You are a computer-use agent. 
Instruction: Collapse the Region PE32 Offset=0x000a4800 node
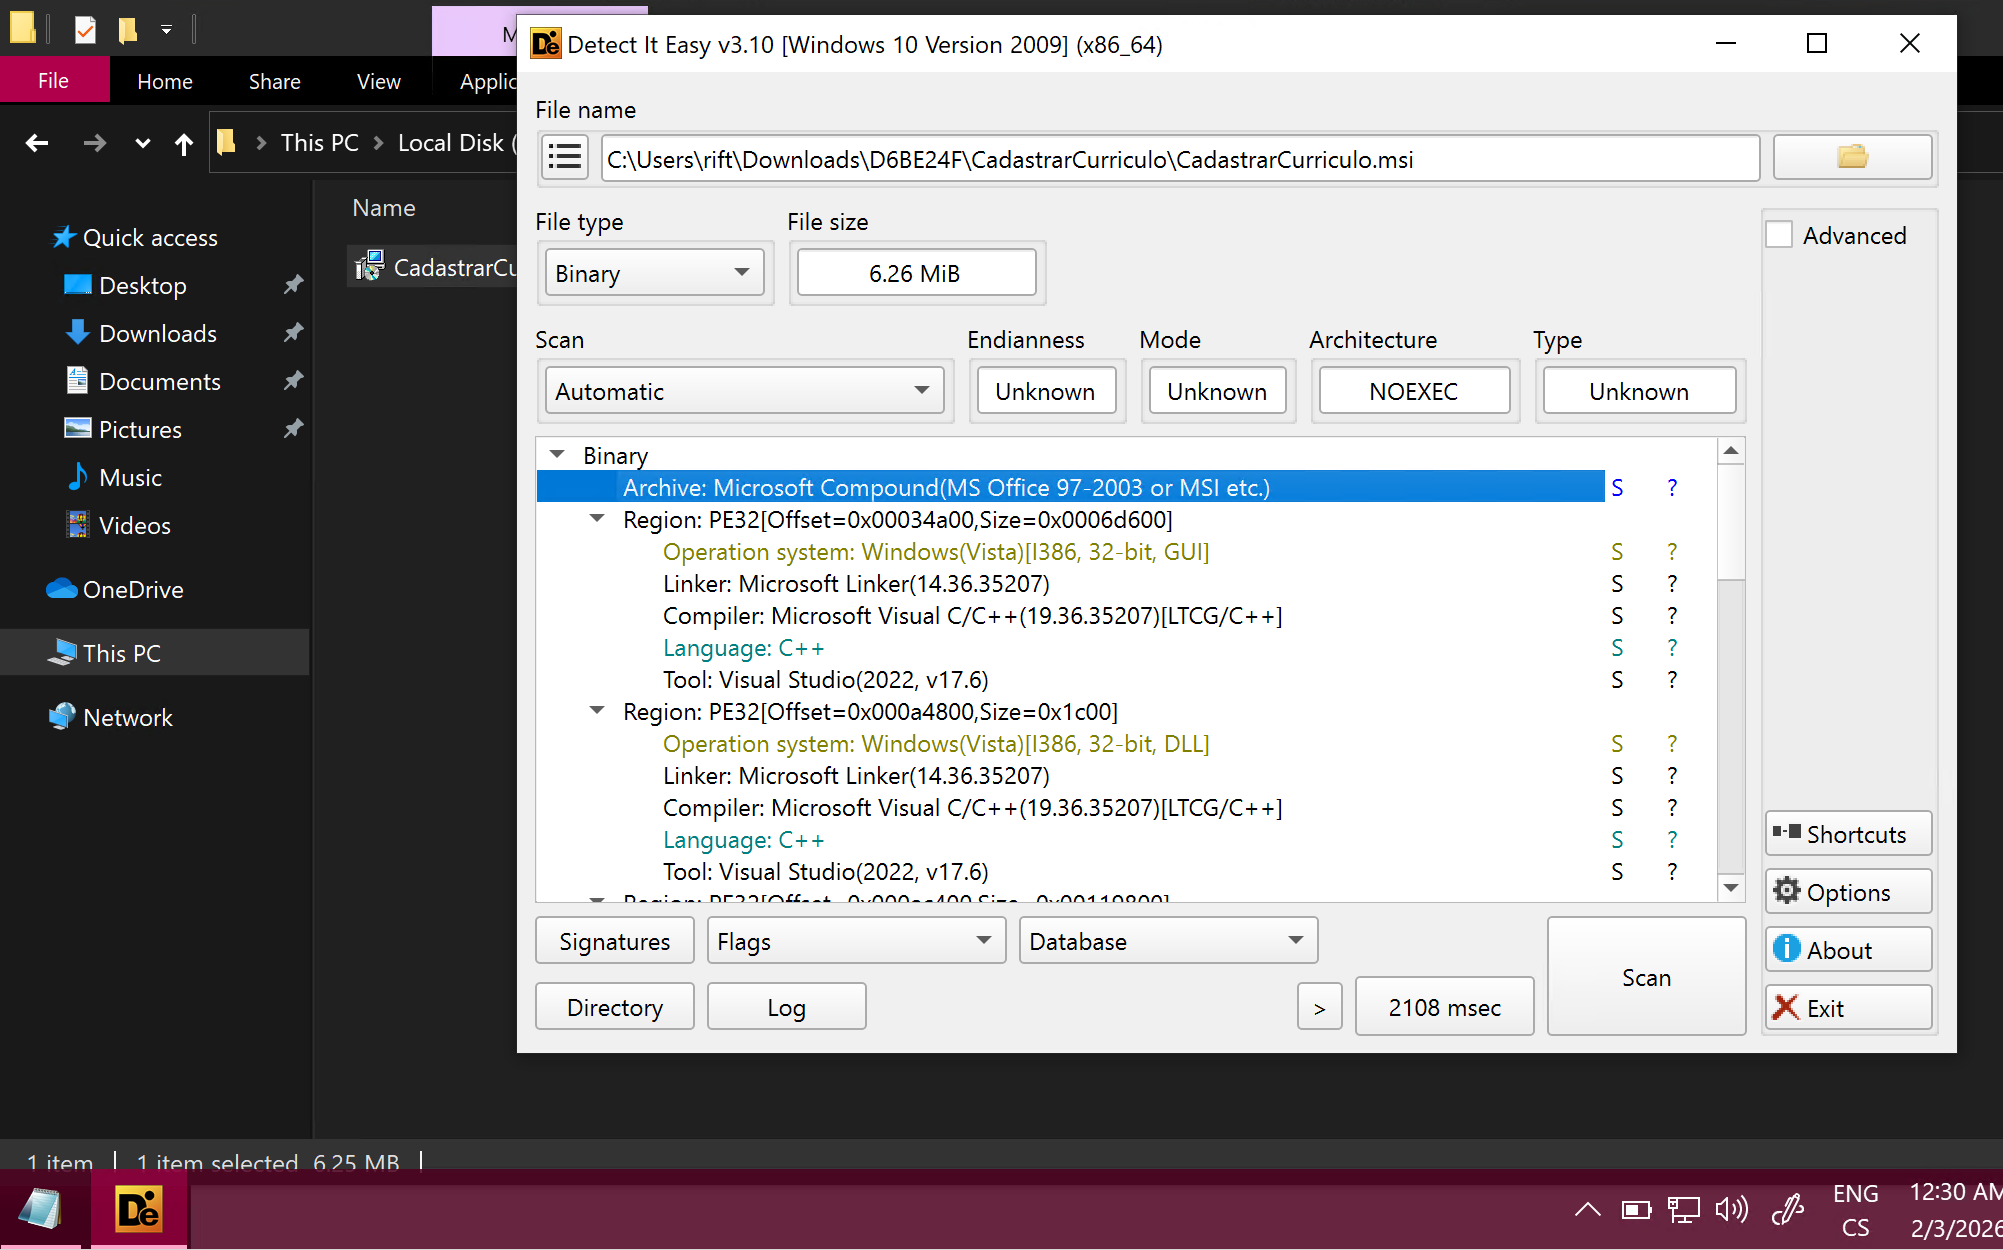click(x=597, y=711)
